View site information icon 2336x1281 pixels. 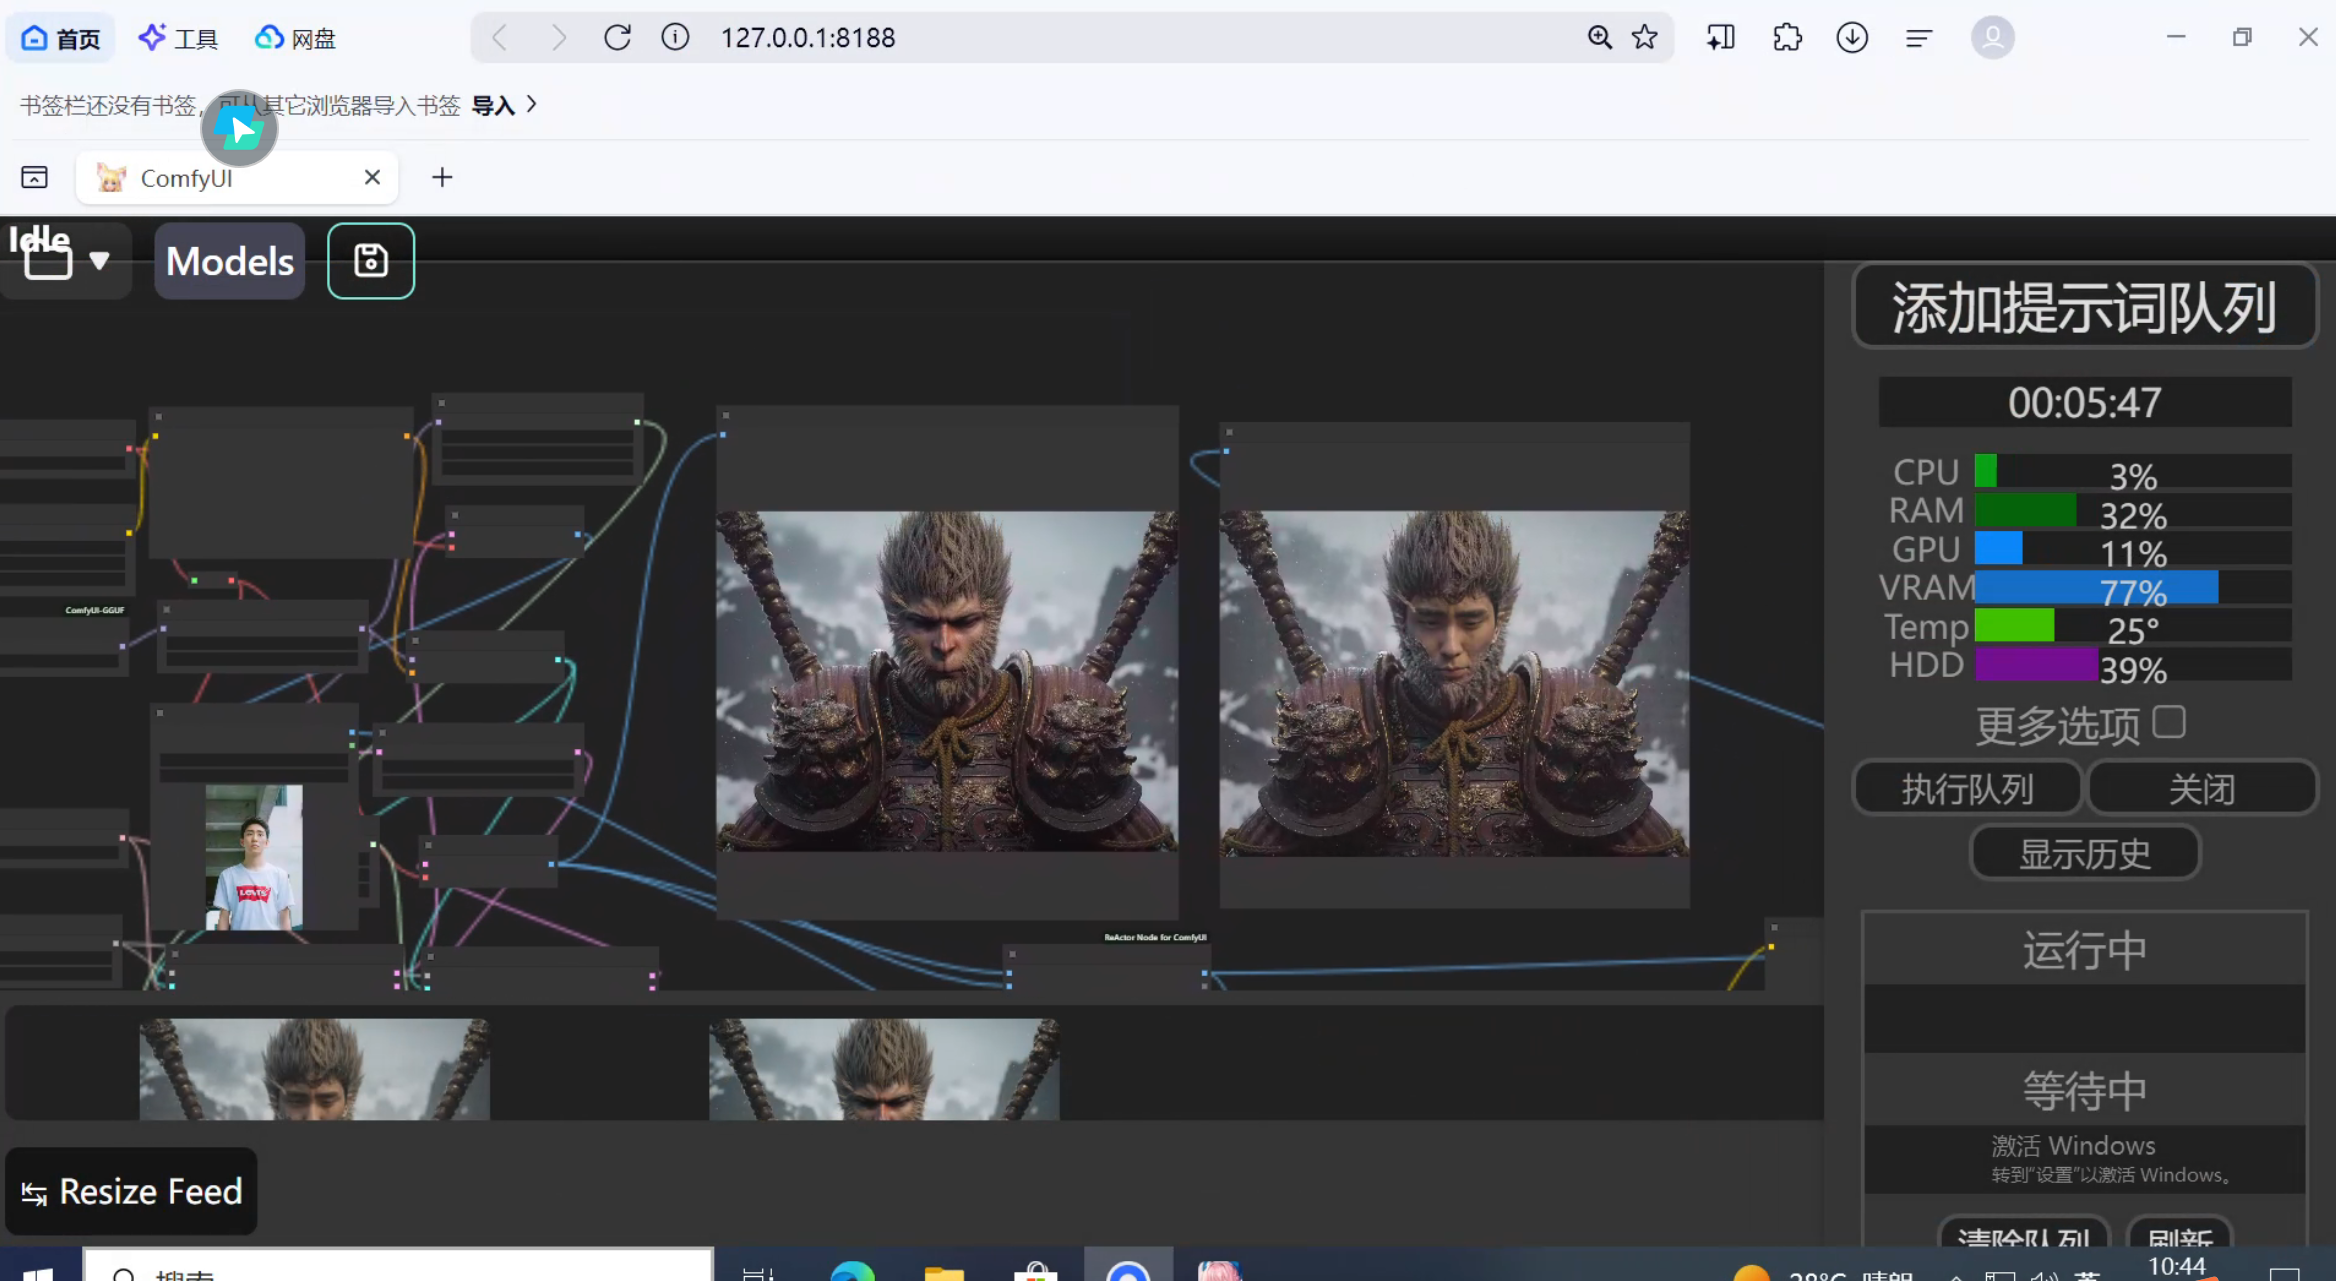click(x=675, y=38)
